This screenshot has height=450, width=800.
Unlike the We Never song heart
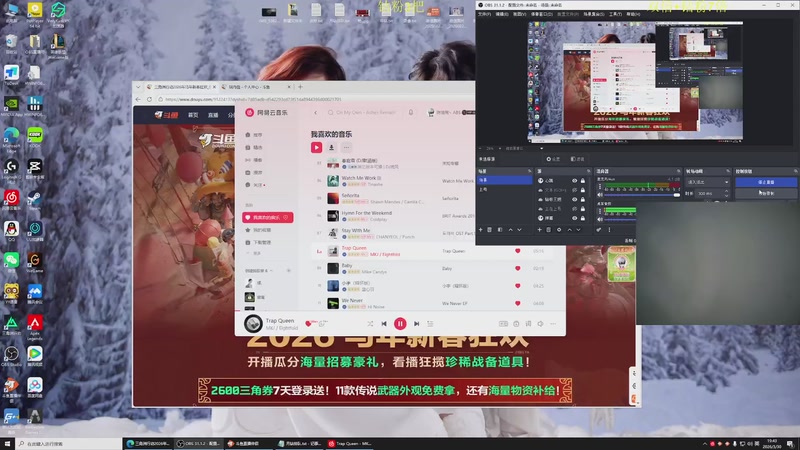pos(517,303)
